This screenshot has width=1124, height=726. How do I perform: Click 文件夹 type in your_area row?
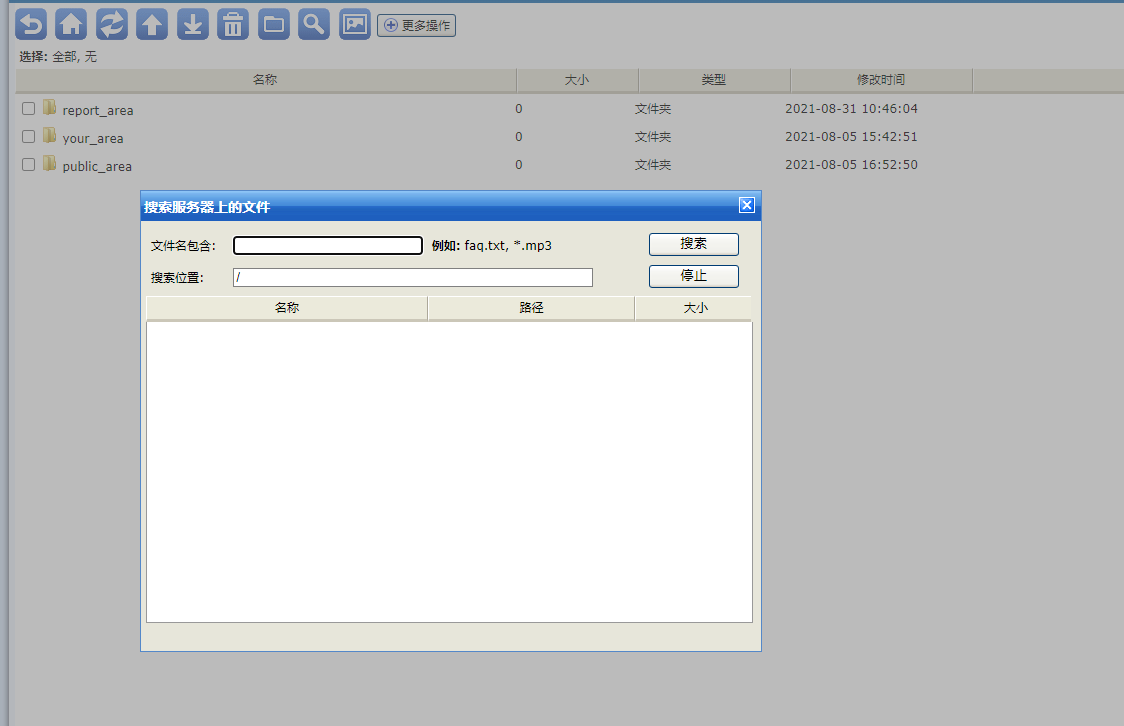pos(653,137)
